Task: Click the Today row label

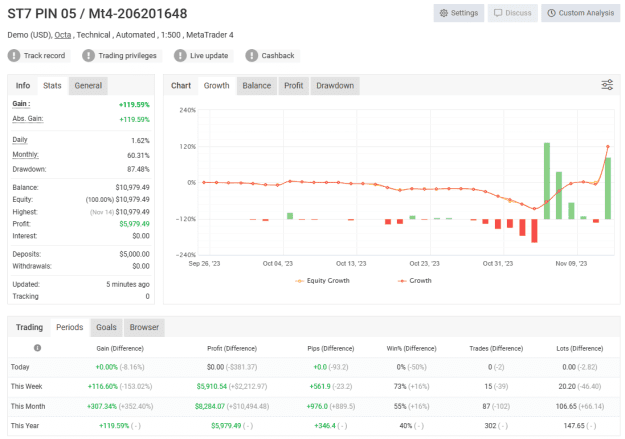Action: tap(20, 367)
